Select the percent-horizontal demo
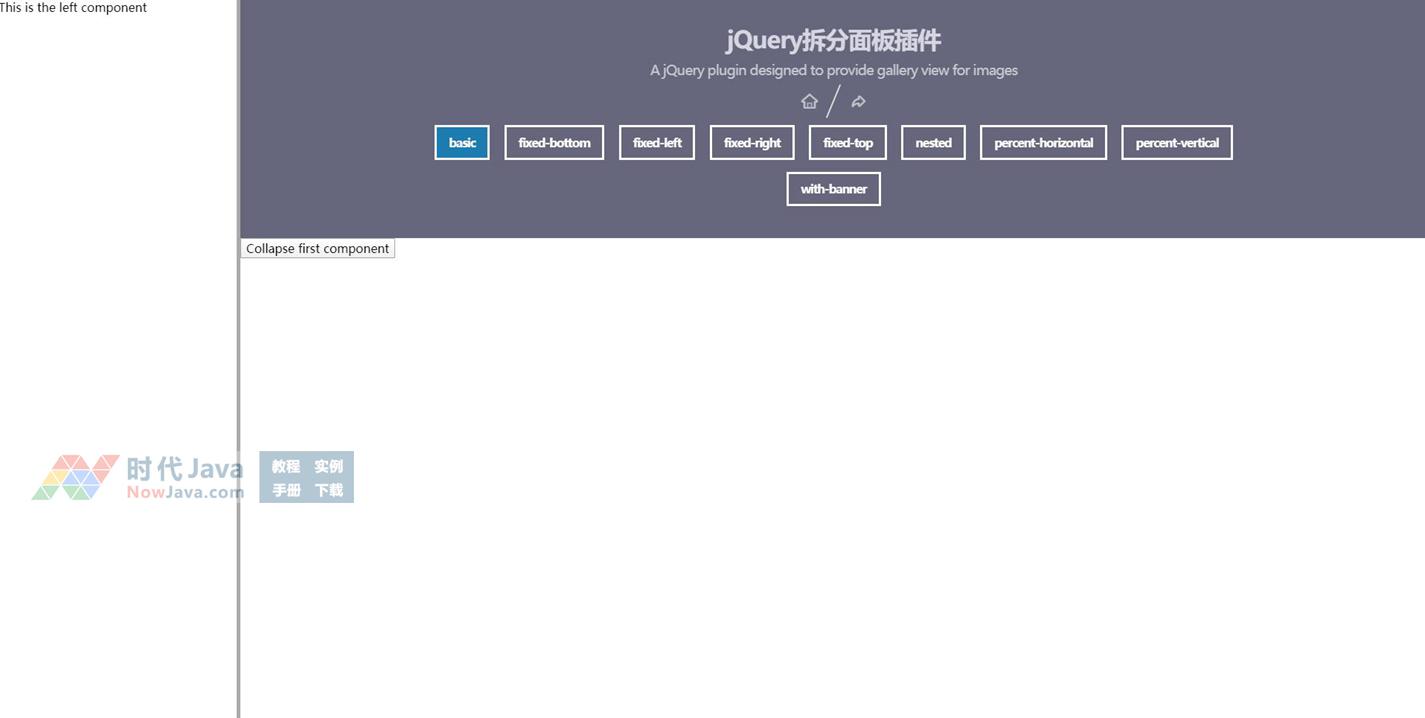1425x718 pixels. point(1043,143)
